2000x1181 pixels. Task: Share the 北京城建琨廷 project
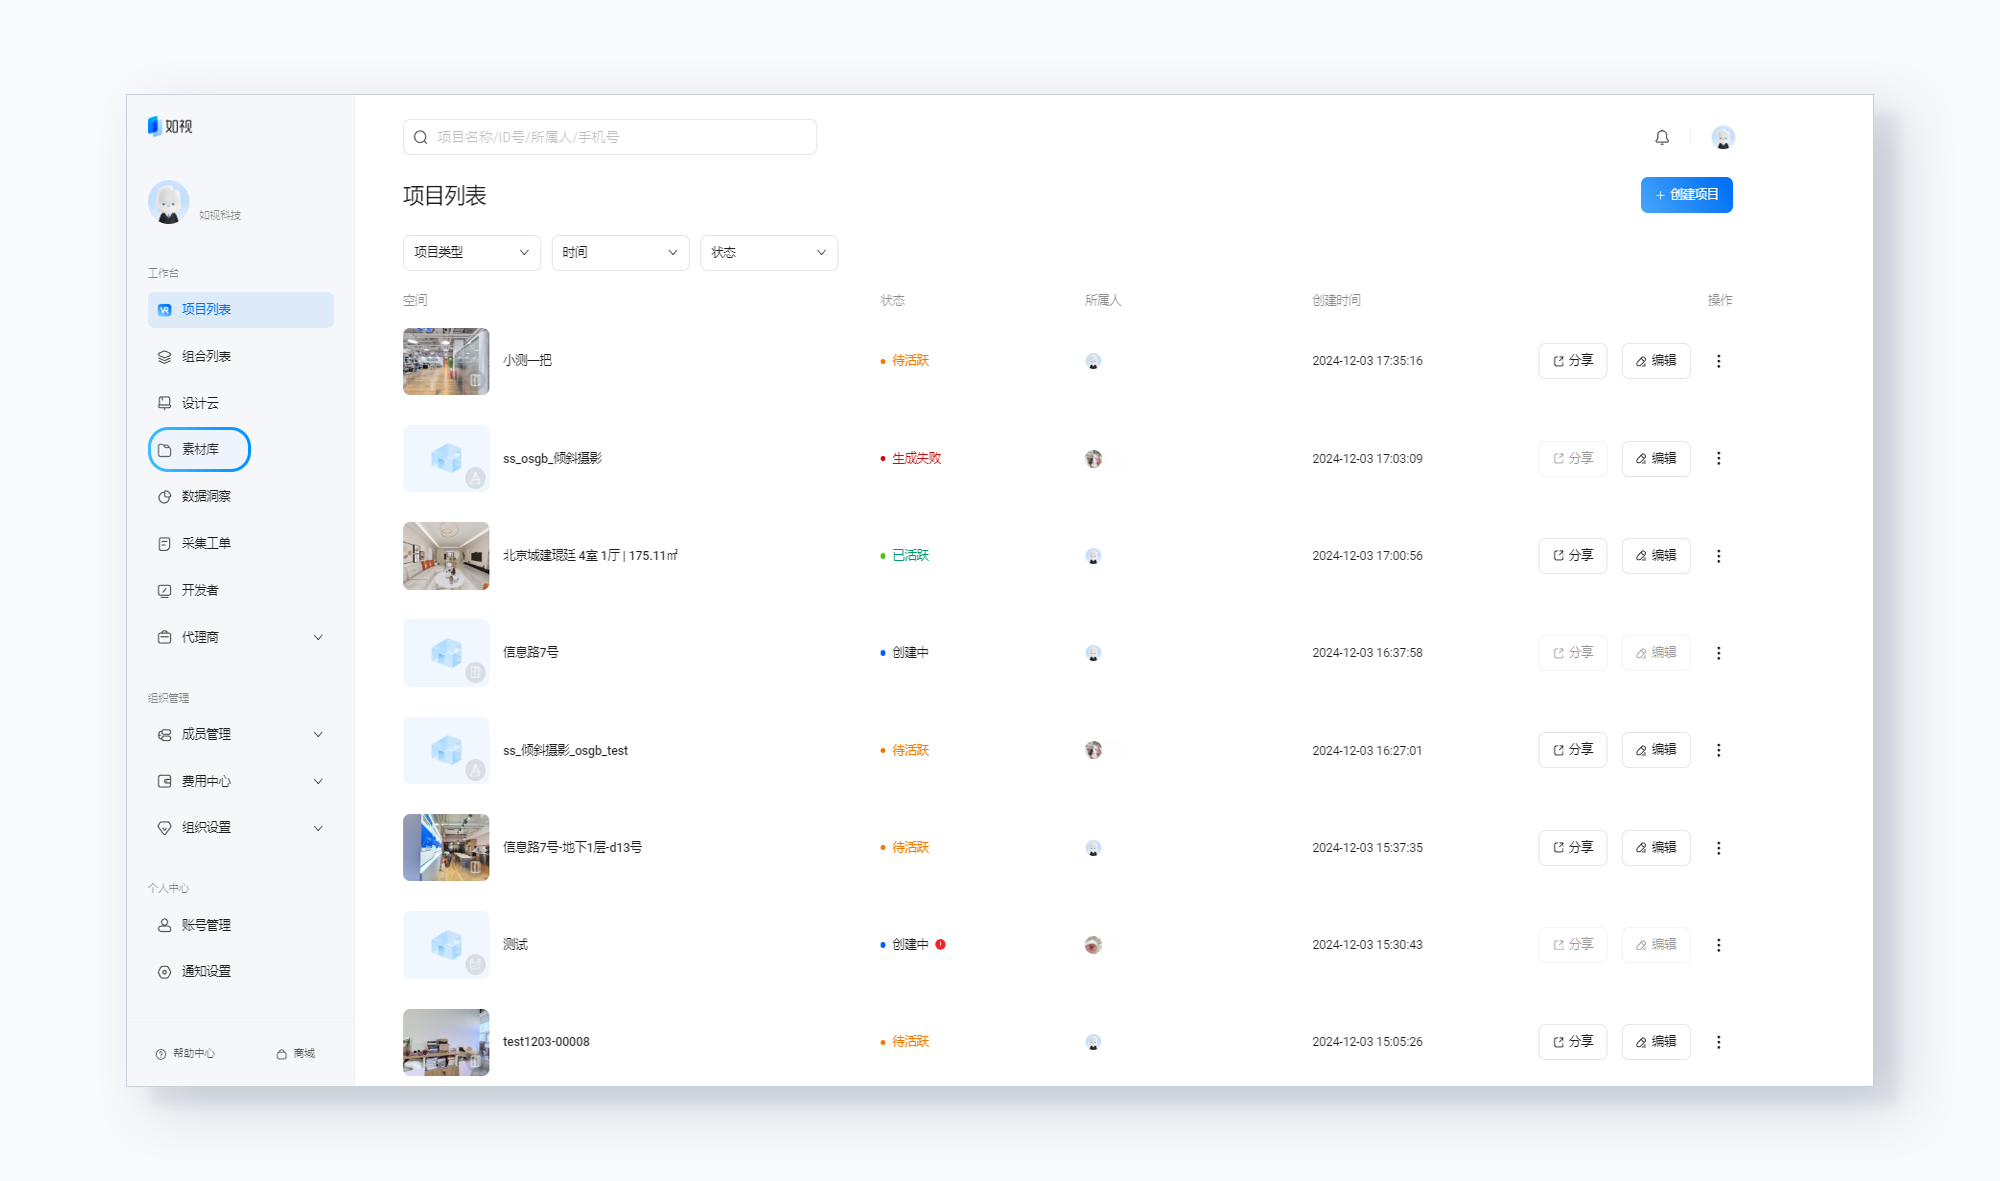[1572, 556]
